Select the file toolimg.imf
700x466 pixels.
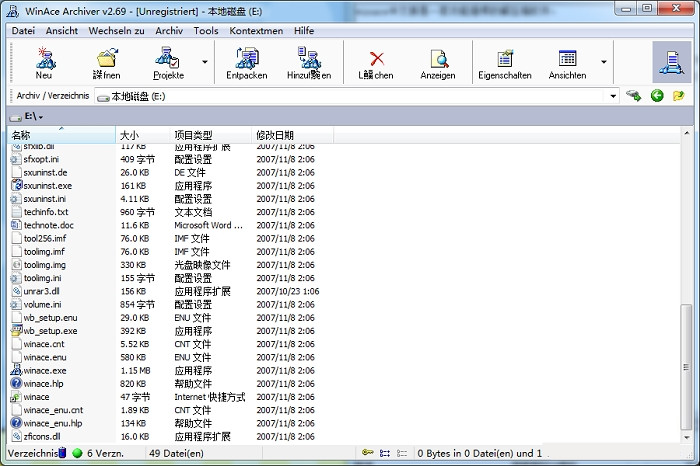tap(44, 251)
